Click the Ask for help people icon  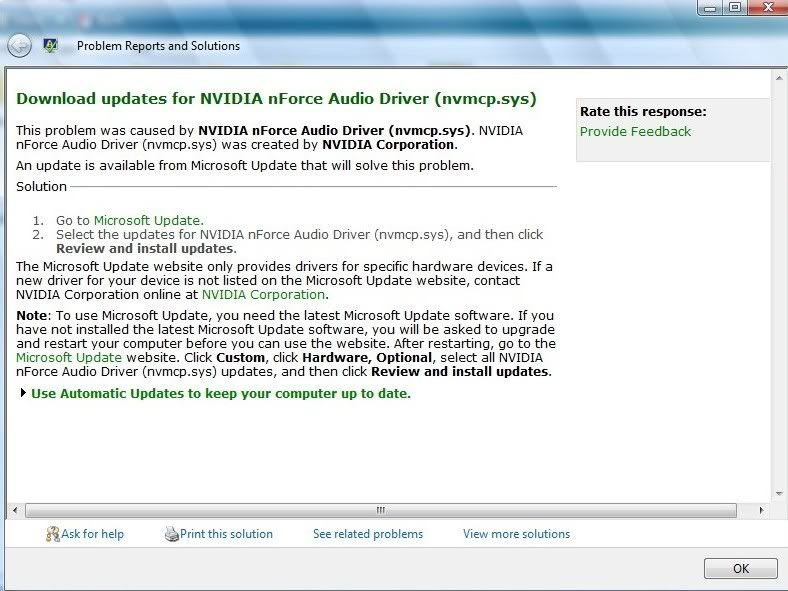click(x=53, y=534)
